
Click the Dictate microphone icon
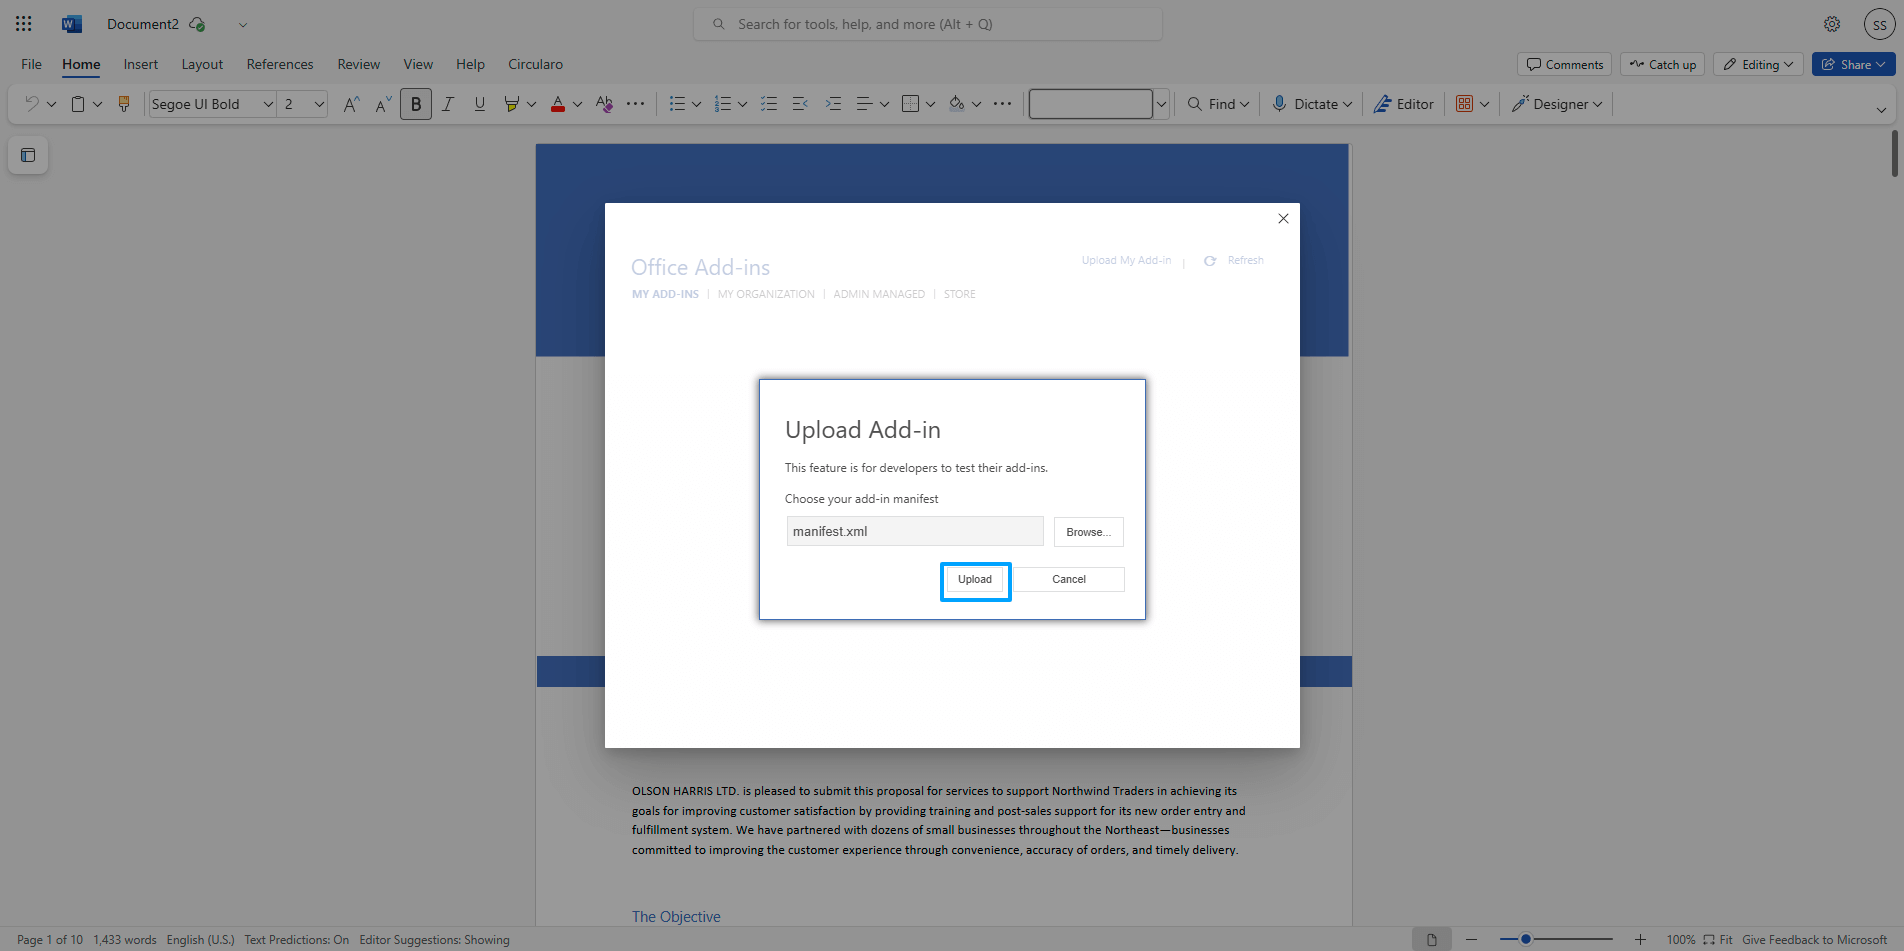pyautogui.click(x=1279, y=104)
